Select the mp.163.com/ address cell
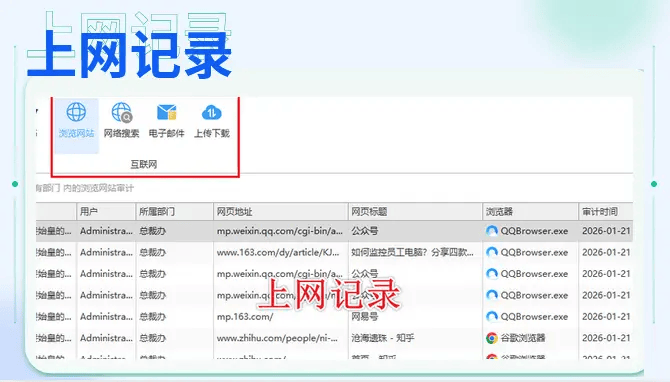This screenshot has height=382, width=670. 245,317
